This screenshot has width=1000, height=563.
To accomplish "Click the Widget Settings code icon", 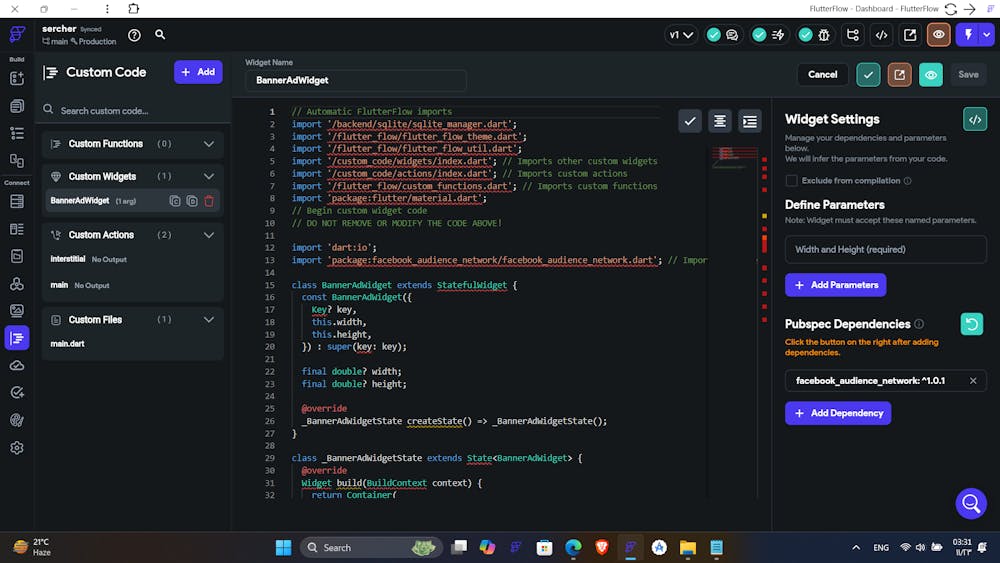I will 974,119.
